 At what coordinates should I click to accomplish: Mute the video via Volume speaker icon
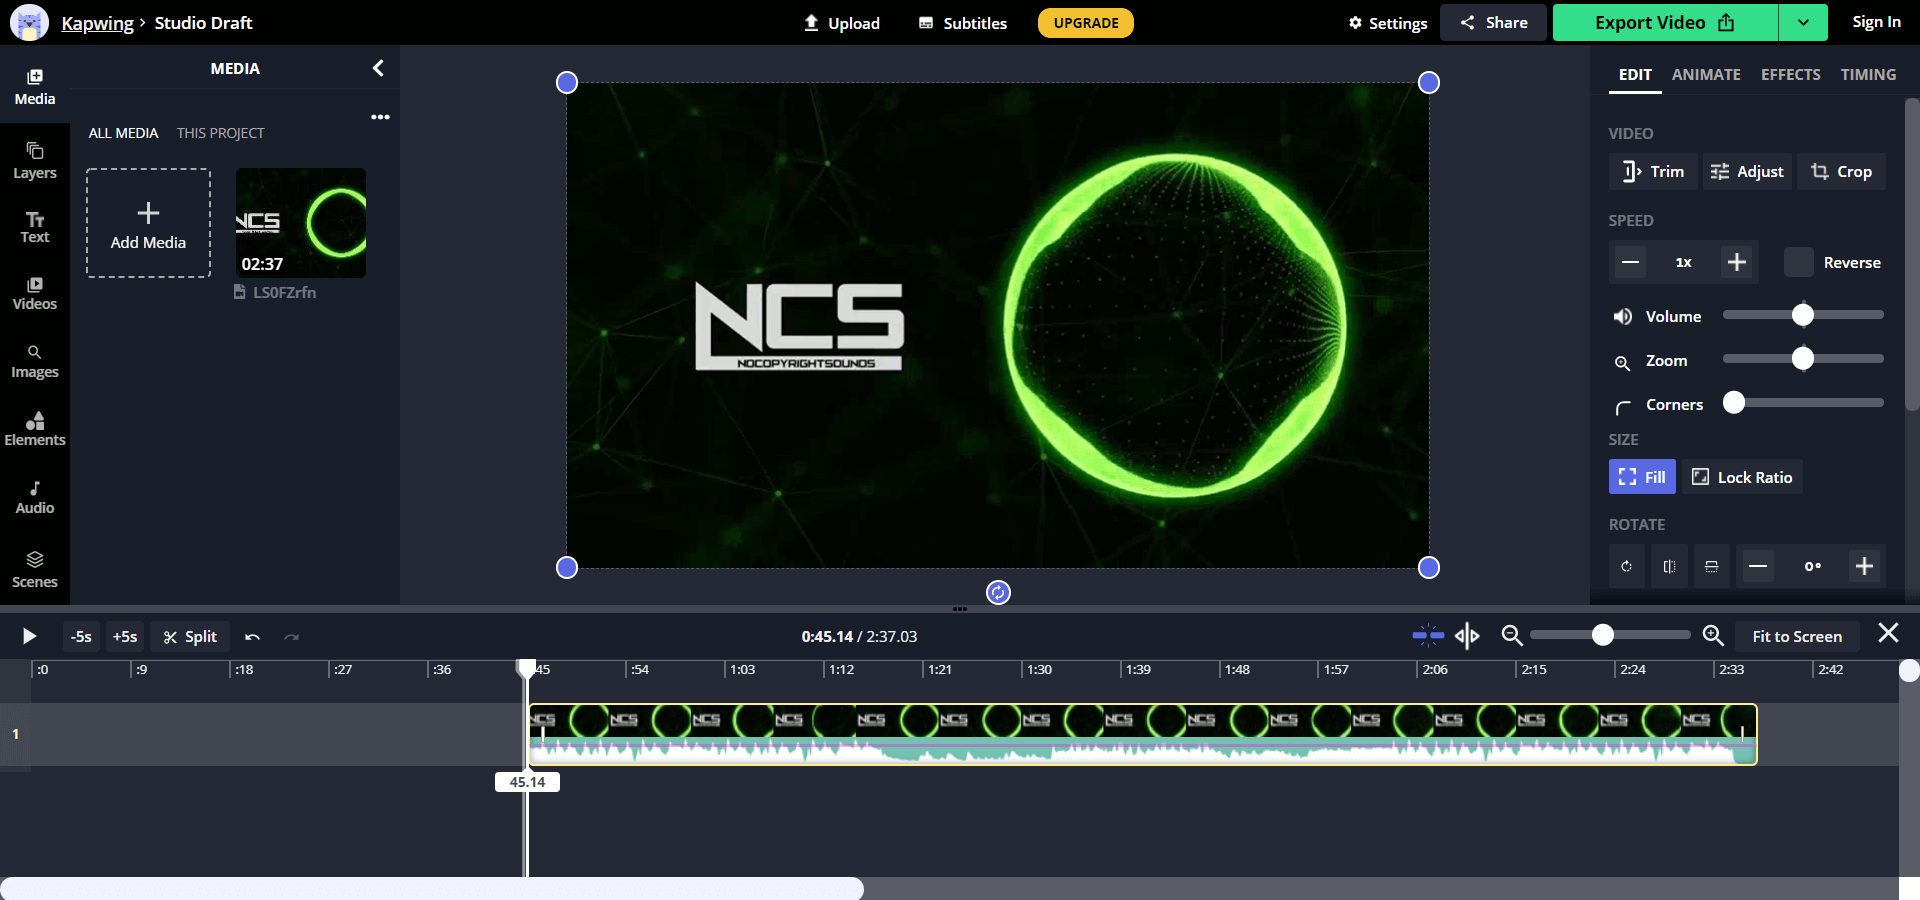1622,316
